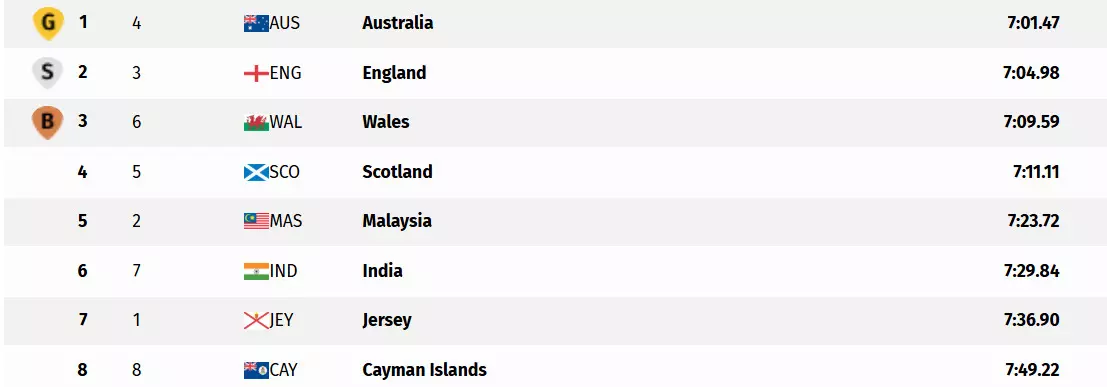Open the England team name link
The height and width of the screenshot is (387, 1107).
[x=394, y=73]
